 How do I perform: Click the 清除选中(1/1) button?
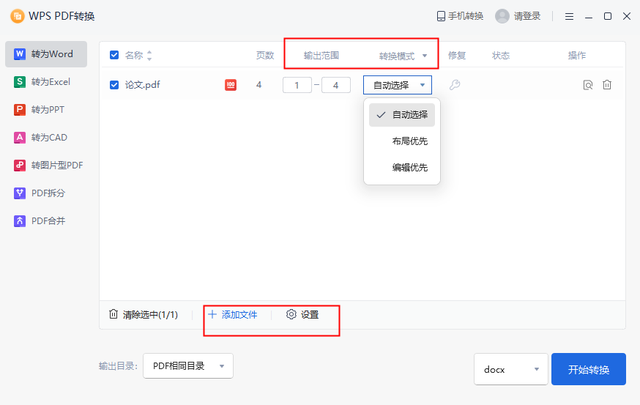pos(144,314)
